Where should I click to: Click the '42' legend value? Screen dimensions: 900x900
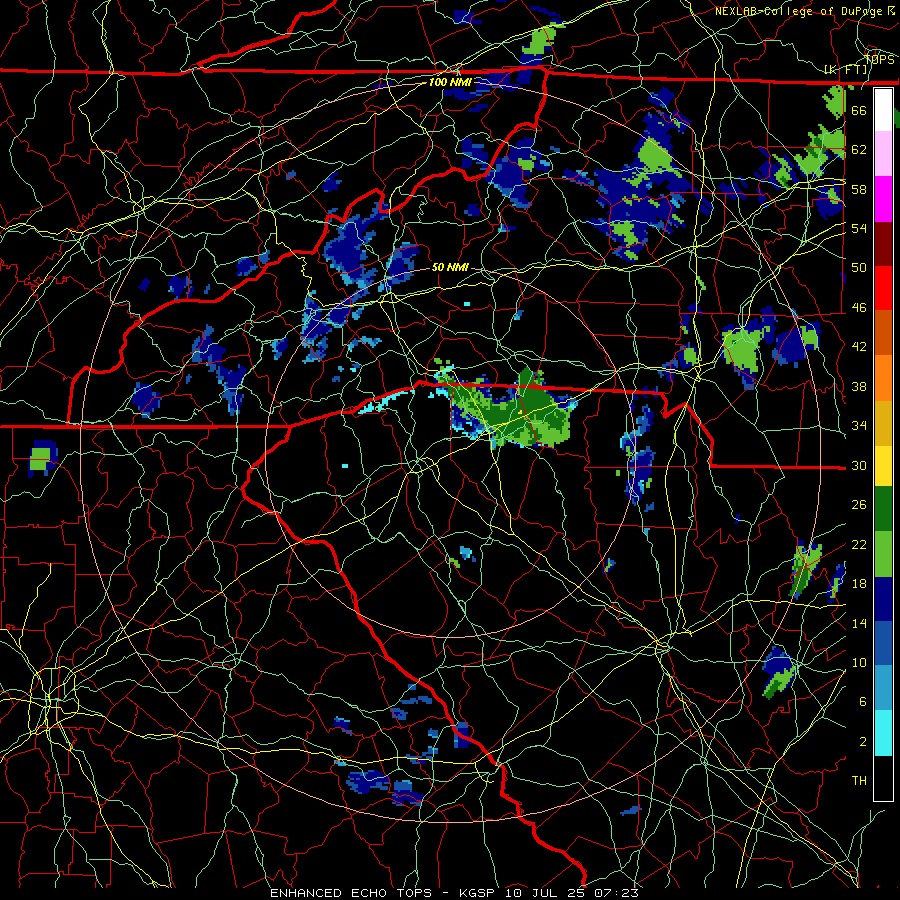[x=859, y=347]
